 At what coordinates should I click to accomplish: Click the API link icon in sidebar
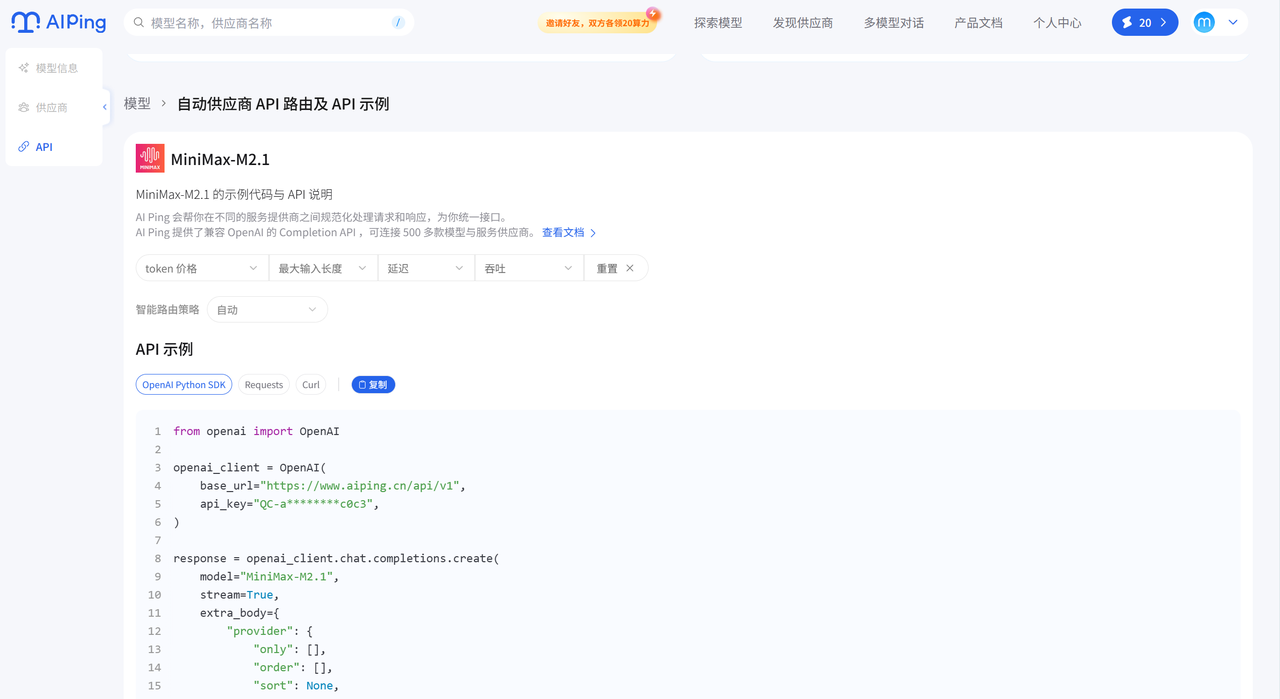pos(24,147)
